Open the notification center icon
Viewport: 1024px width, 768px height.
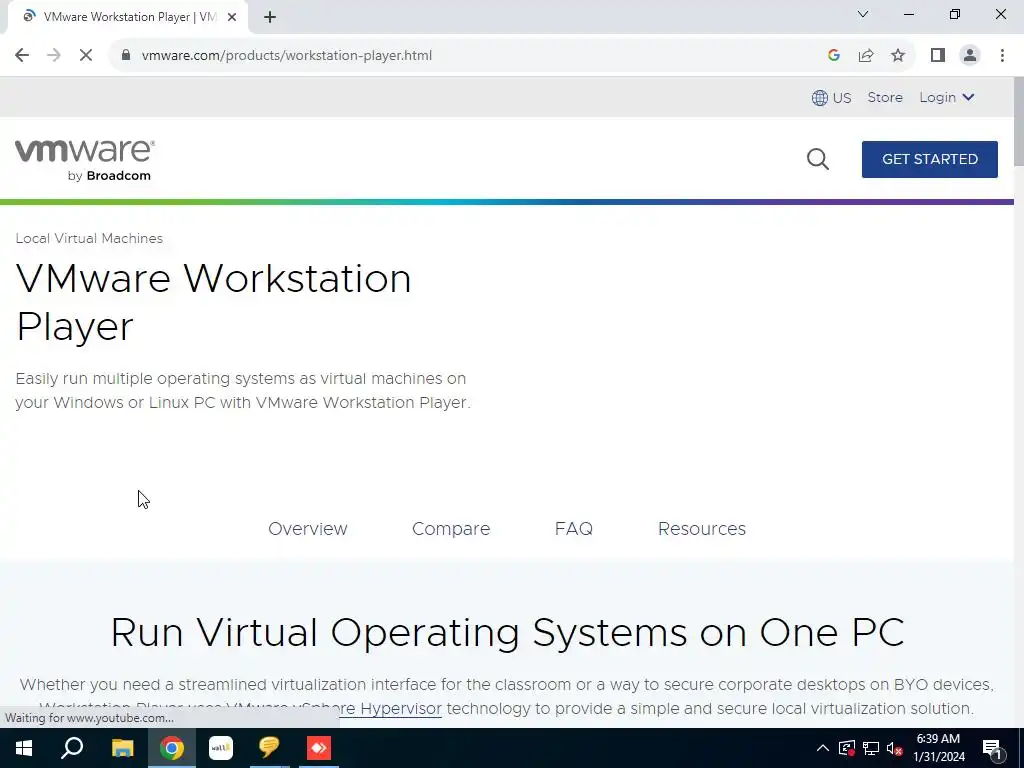coord(992,749)
